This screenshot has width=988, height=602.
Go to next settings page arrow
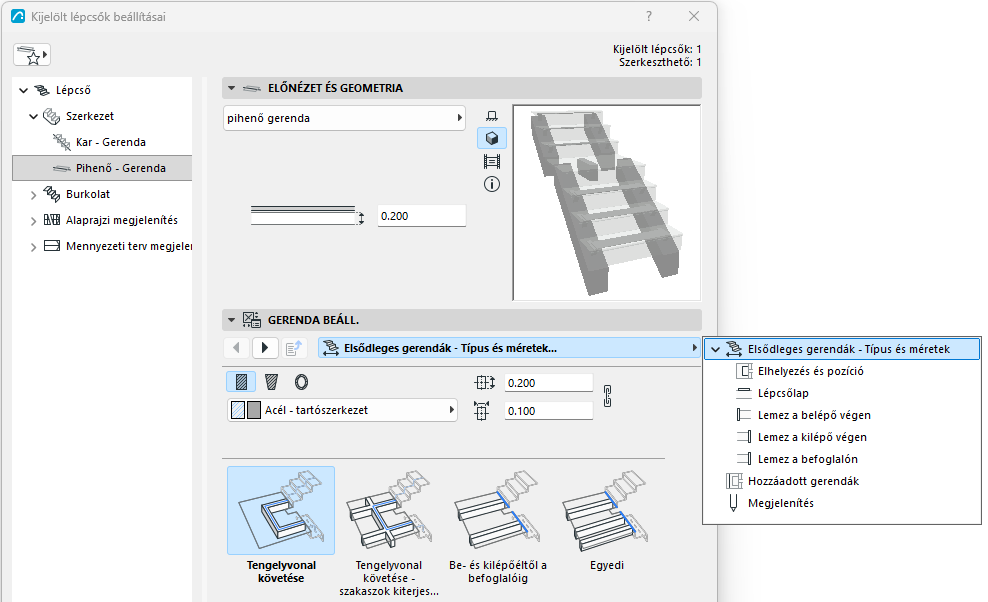265,348
